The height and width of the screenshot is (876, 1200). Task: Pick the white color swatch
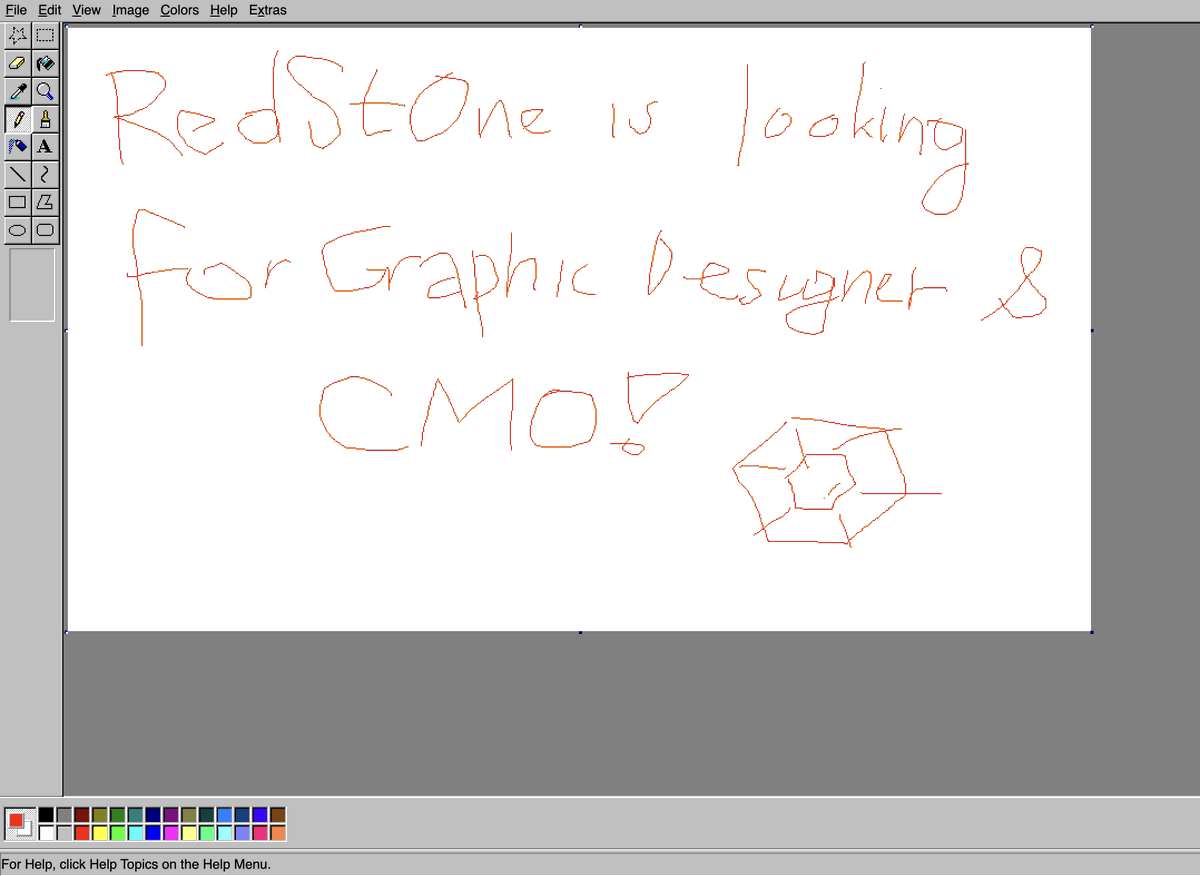(46, 833)
